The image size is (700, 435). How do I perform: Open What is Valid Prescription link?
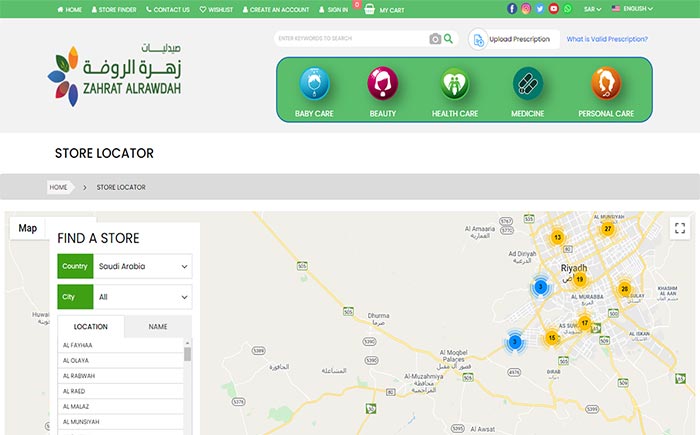(607, 39)
